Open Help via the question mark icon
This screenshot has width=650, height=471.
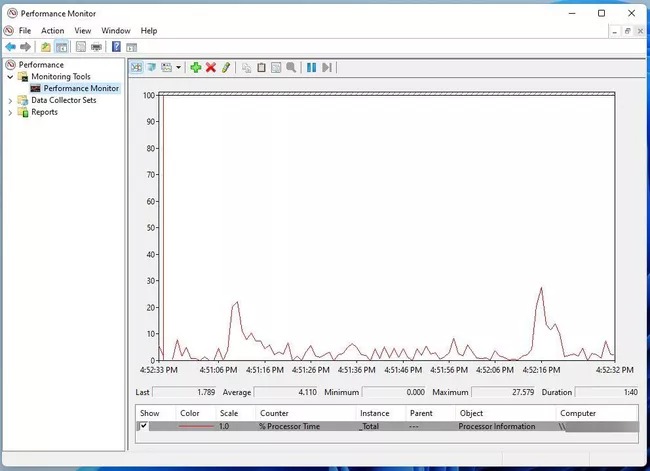(116, 47)
